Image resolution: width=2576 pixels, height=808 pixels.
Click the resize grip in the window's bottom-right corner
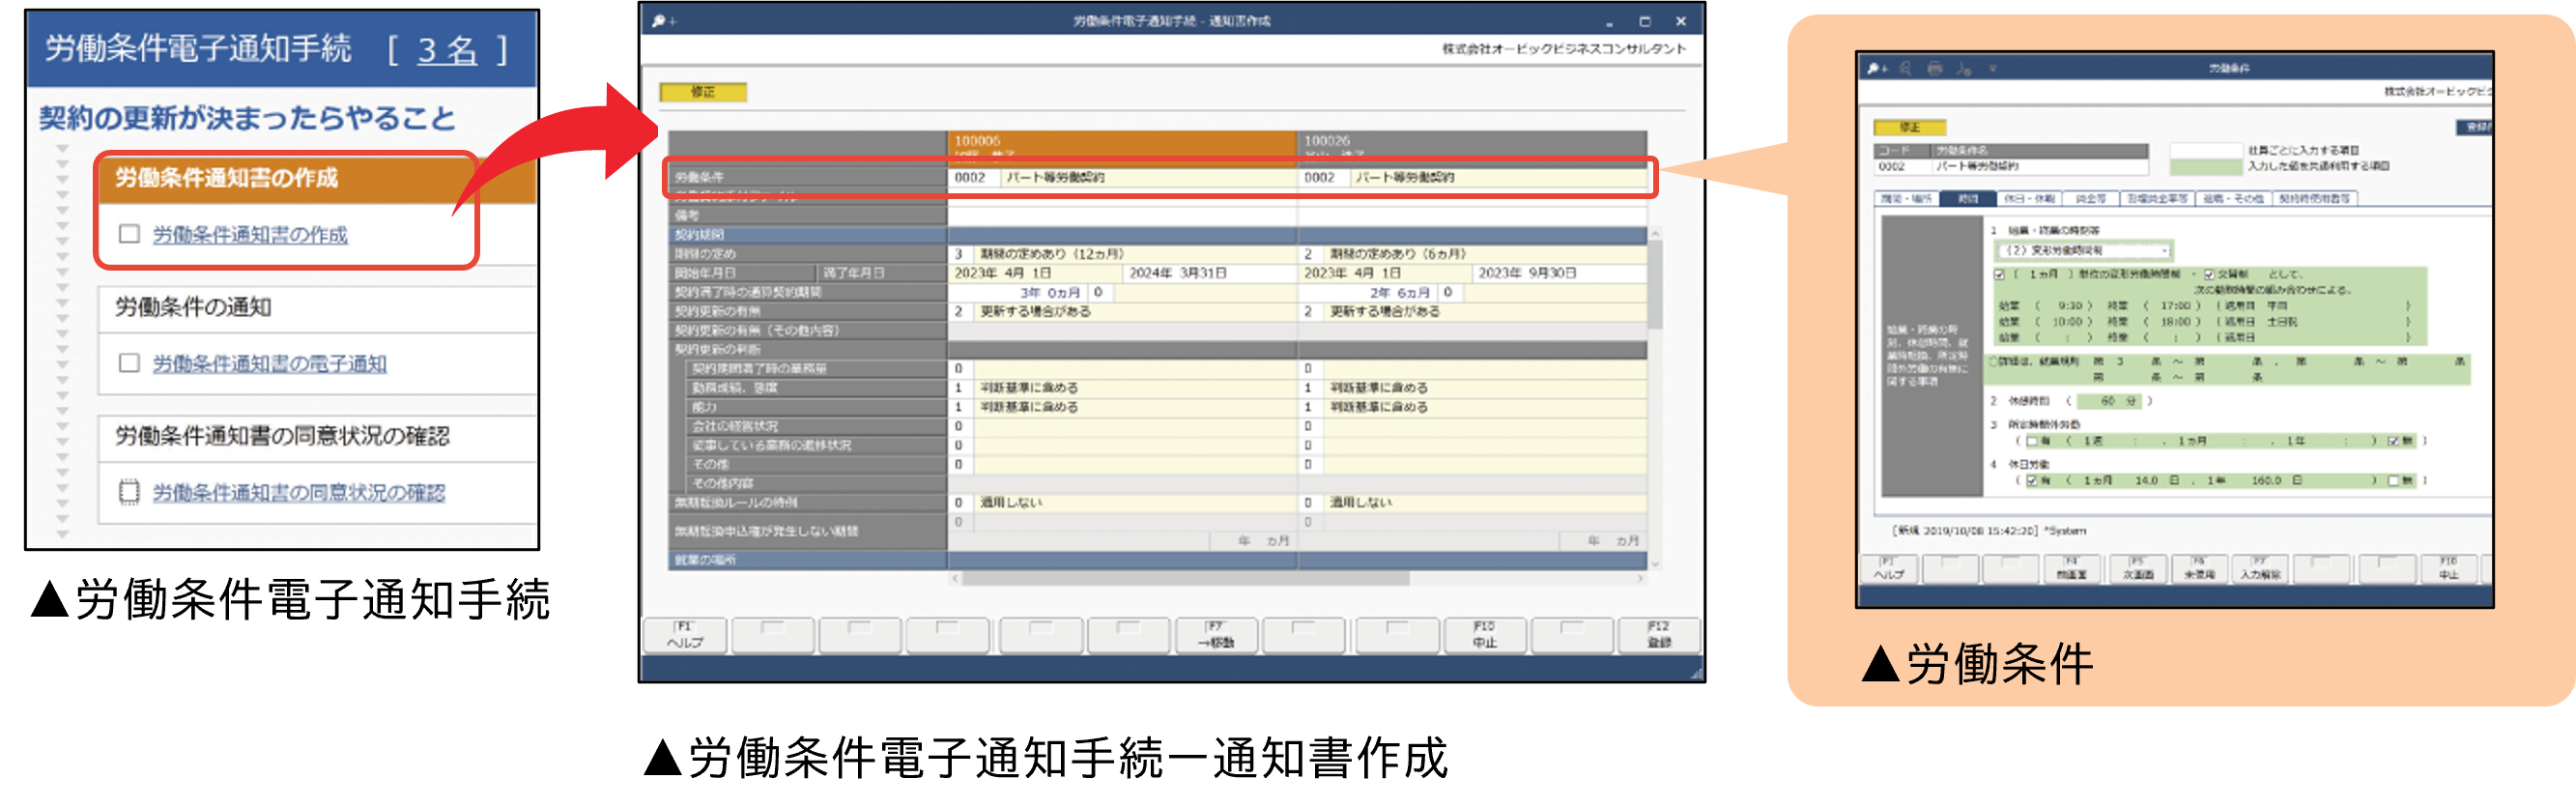pyautogui.click(x=1695, y=674)
